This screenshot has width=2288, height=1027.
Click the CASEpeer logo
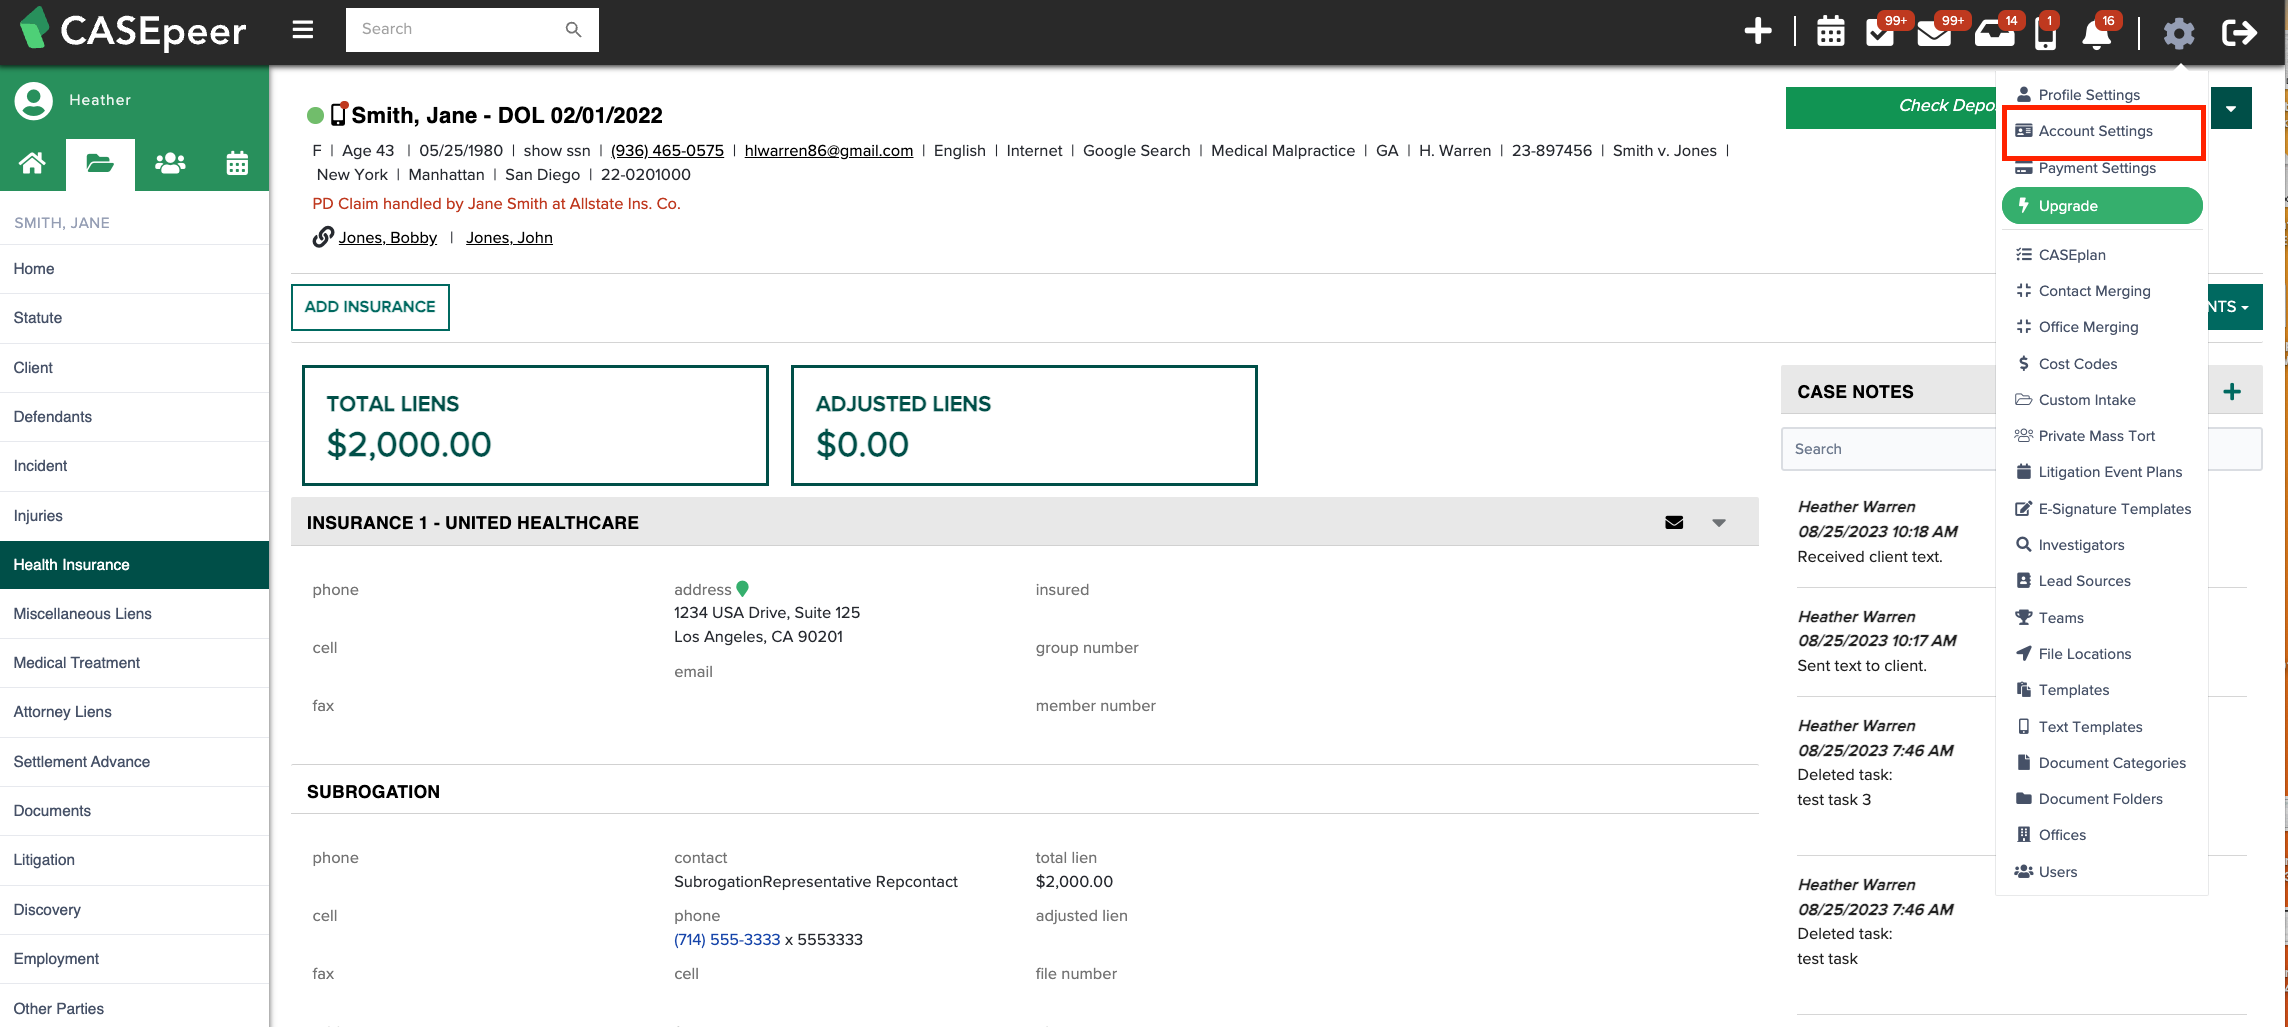pyautogui.click(x=133, y=30)
